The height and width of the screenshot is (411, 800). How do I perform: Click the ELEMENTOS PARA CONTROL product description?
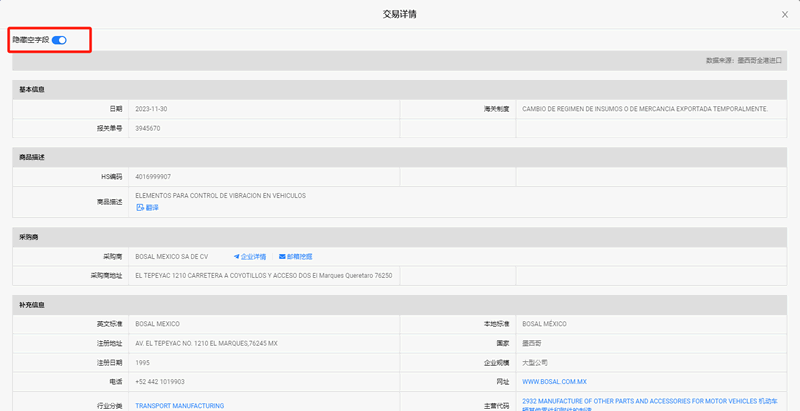pos(220,195)
